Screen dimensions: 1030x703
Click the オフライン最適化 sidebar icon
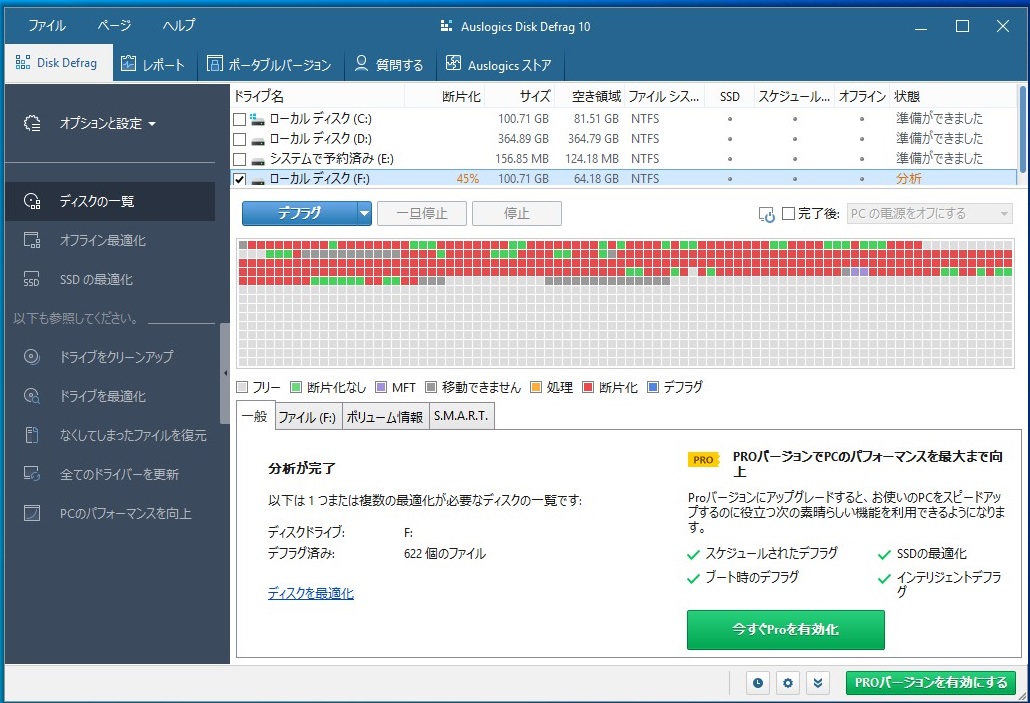pyautogui.click(x=32, y=241)
